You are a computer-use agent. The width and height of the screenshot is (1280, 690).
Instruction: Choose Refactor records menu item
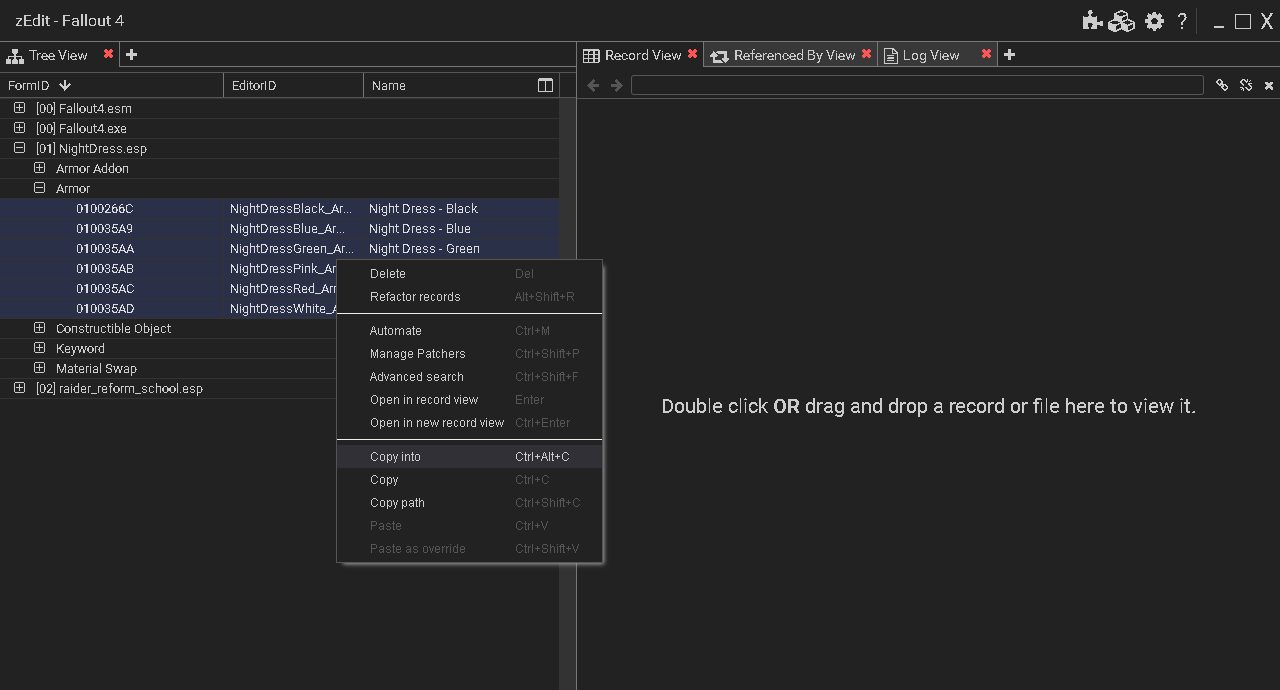tap(470, 297)
